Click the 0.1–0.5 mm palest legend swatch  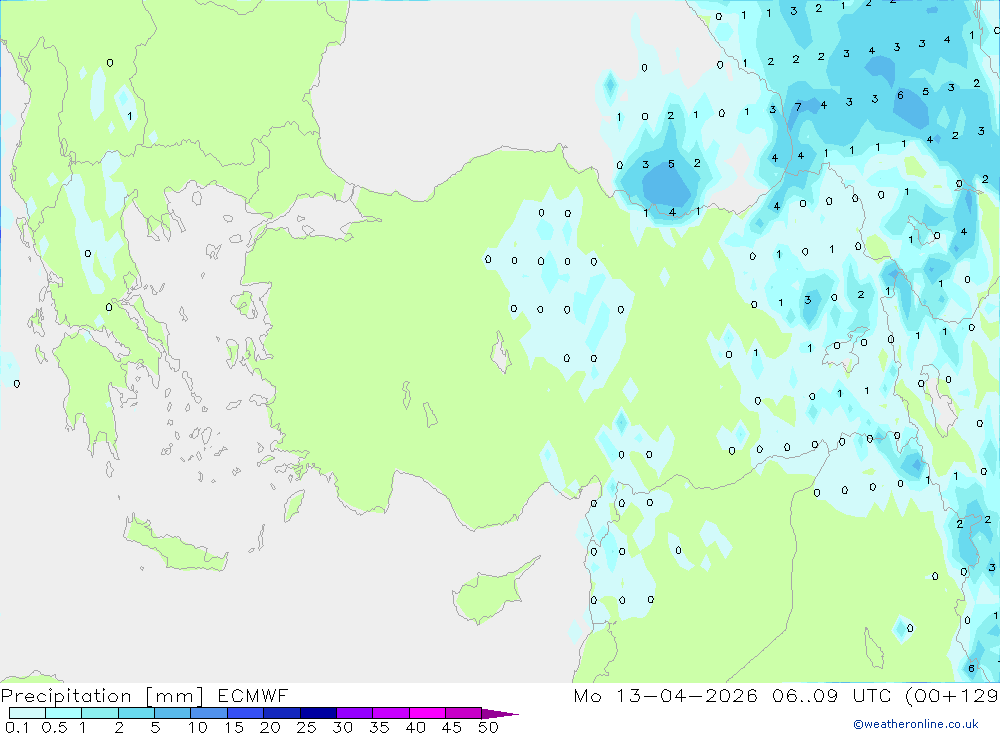[x=27, y=713]
